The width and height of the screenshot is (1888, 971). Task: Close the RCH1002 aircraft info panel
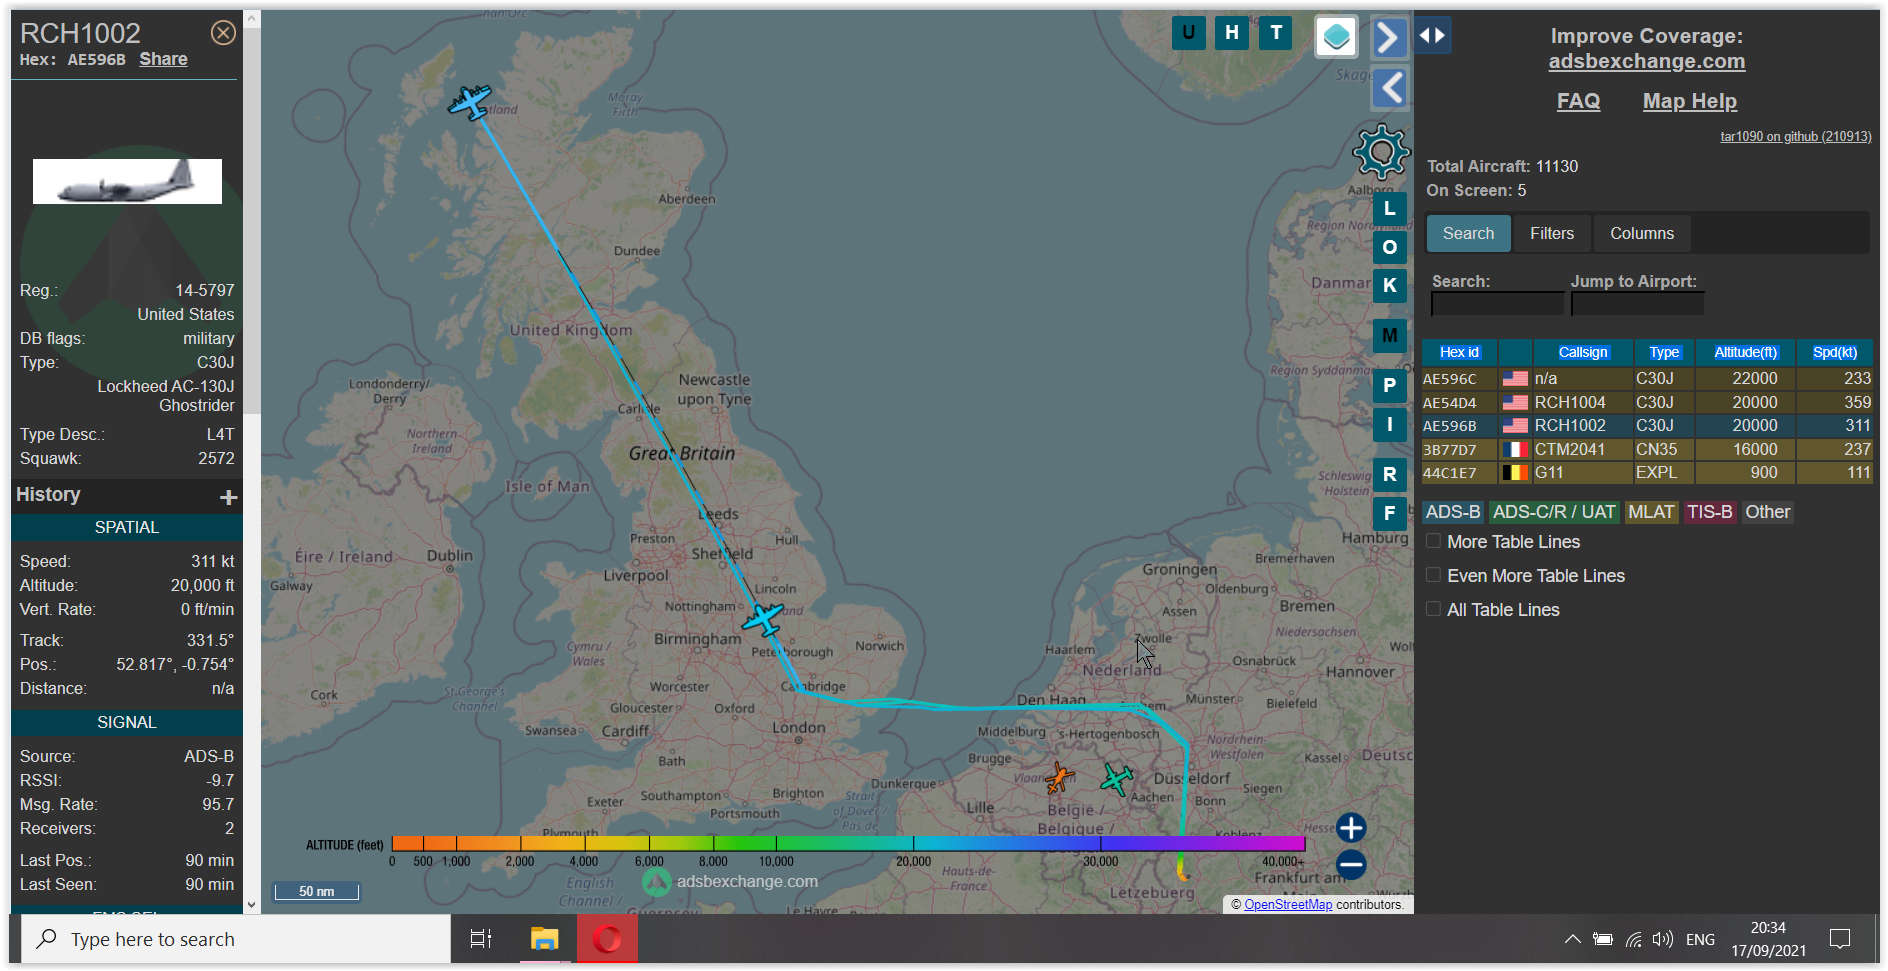[x=223, y=33]
